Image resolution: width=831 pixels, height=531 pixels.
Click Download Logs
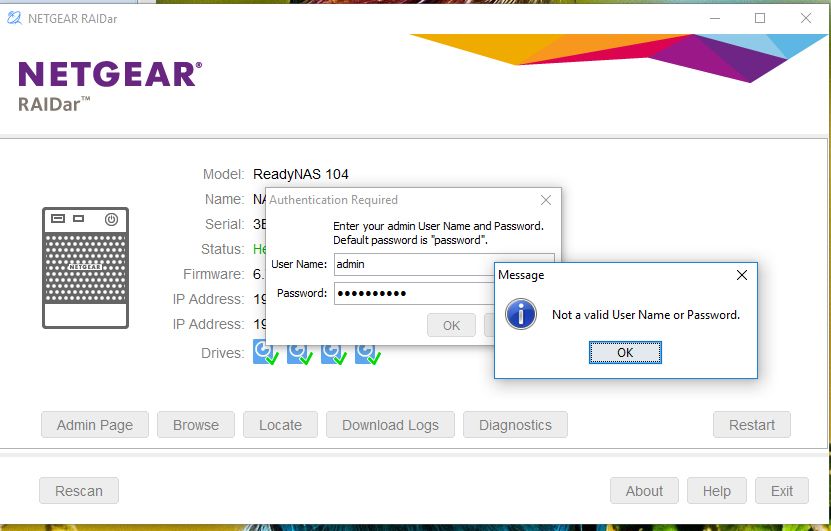[x=390, y=425]
